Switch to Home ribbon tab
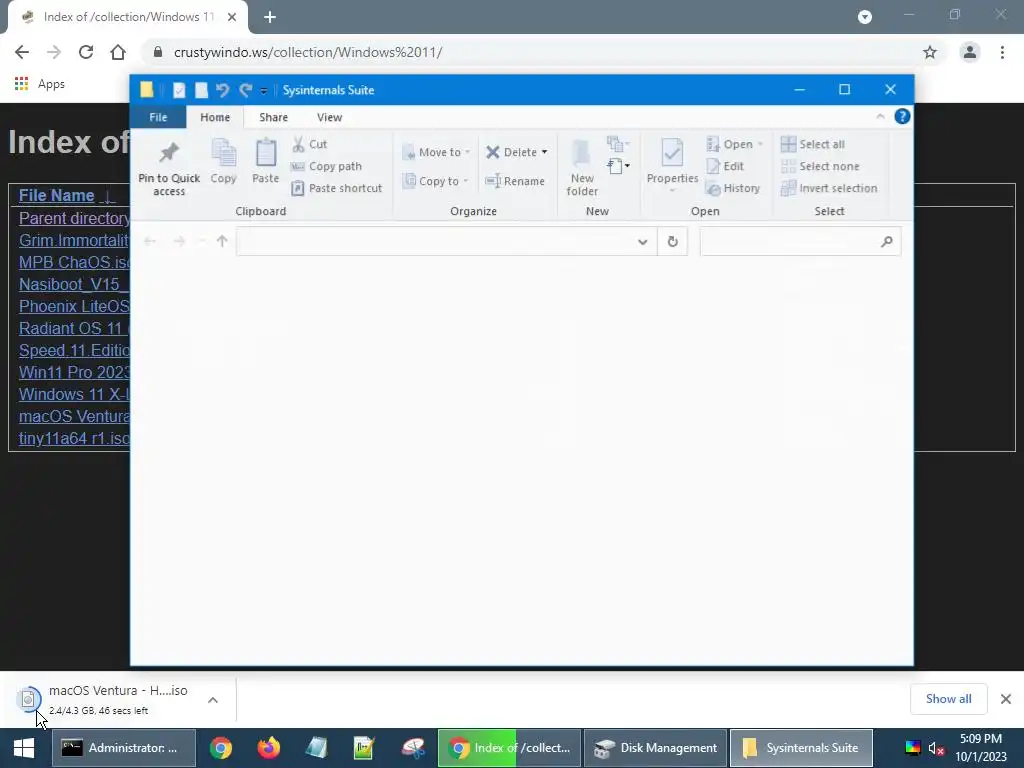Viewport: 1024px width, 768px height. [215, 118]
